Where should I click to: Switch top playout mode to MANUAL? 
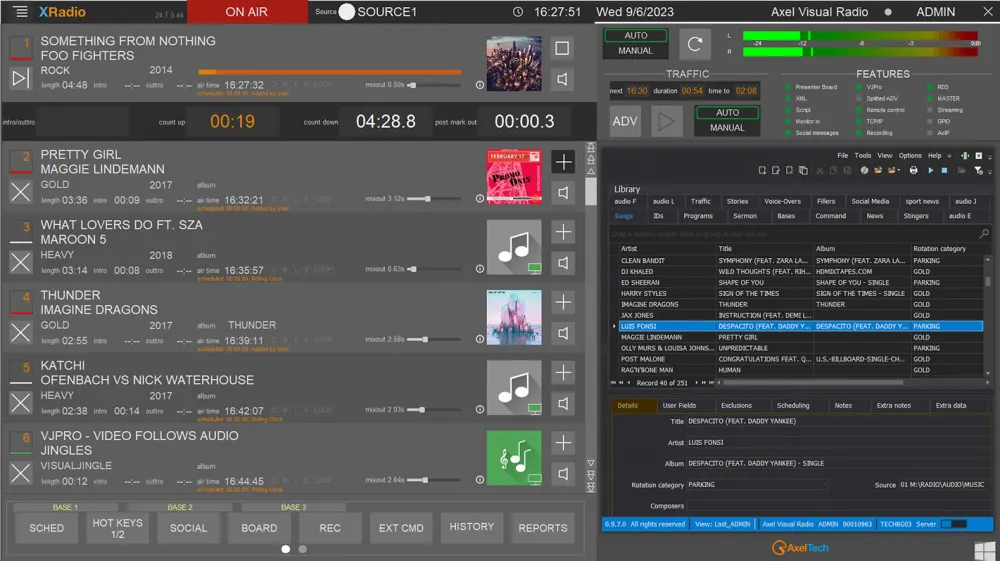(x=636, y=50)
